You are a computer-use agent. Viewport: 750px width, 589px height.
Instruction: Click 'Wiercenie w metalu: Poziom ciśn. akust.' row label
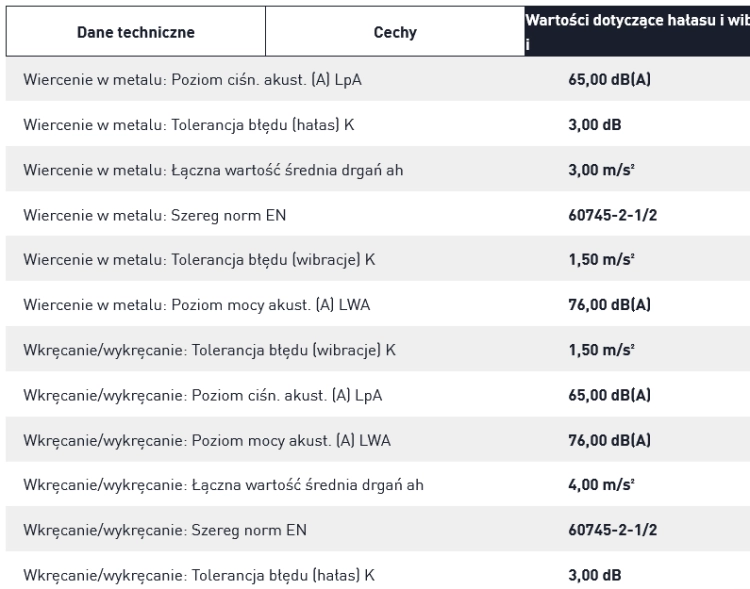[192, 79]
